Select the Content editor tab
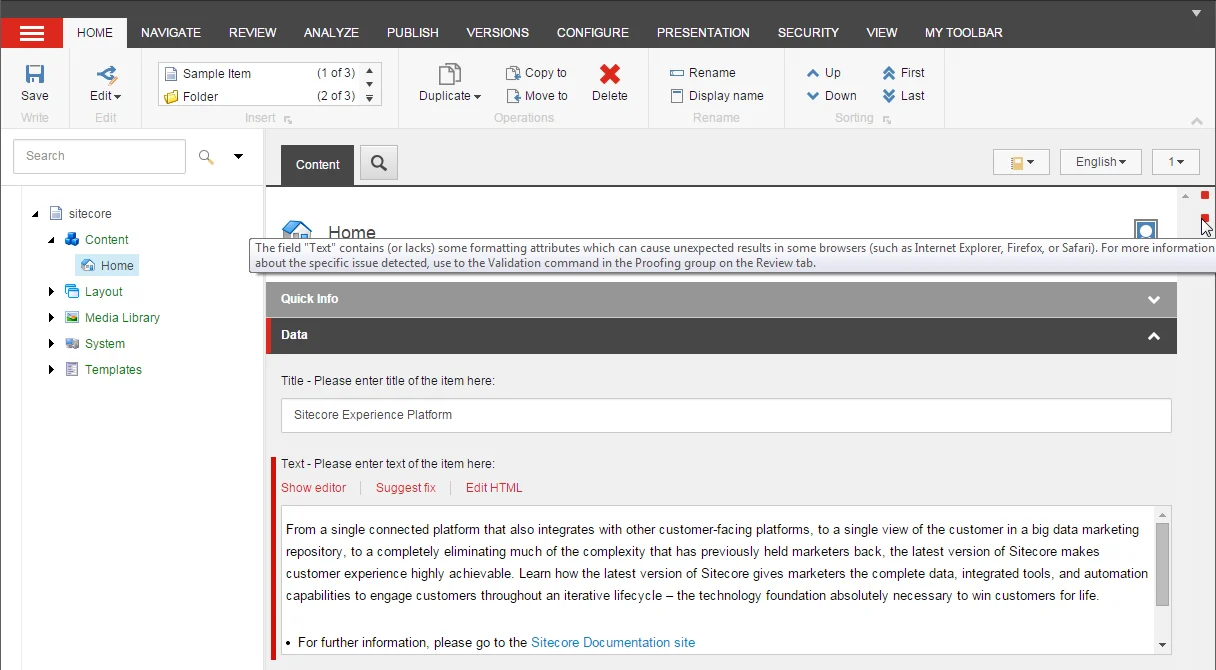Viewport: 1216px width, 670px height. coord(318,165)
